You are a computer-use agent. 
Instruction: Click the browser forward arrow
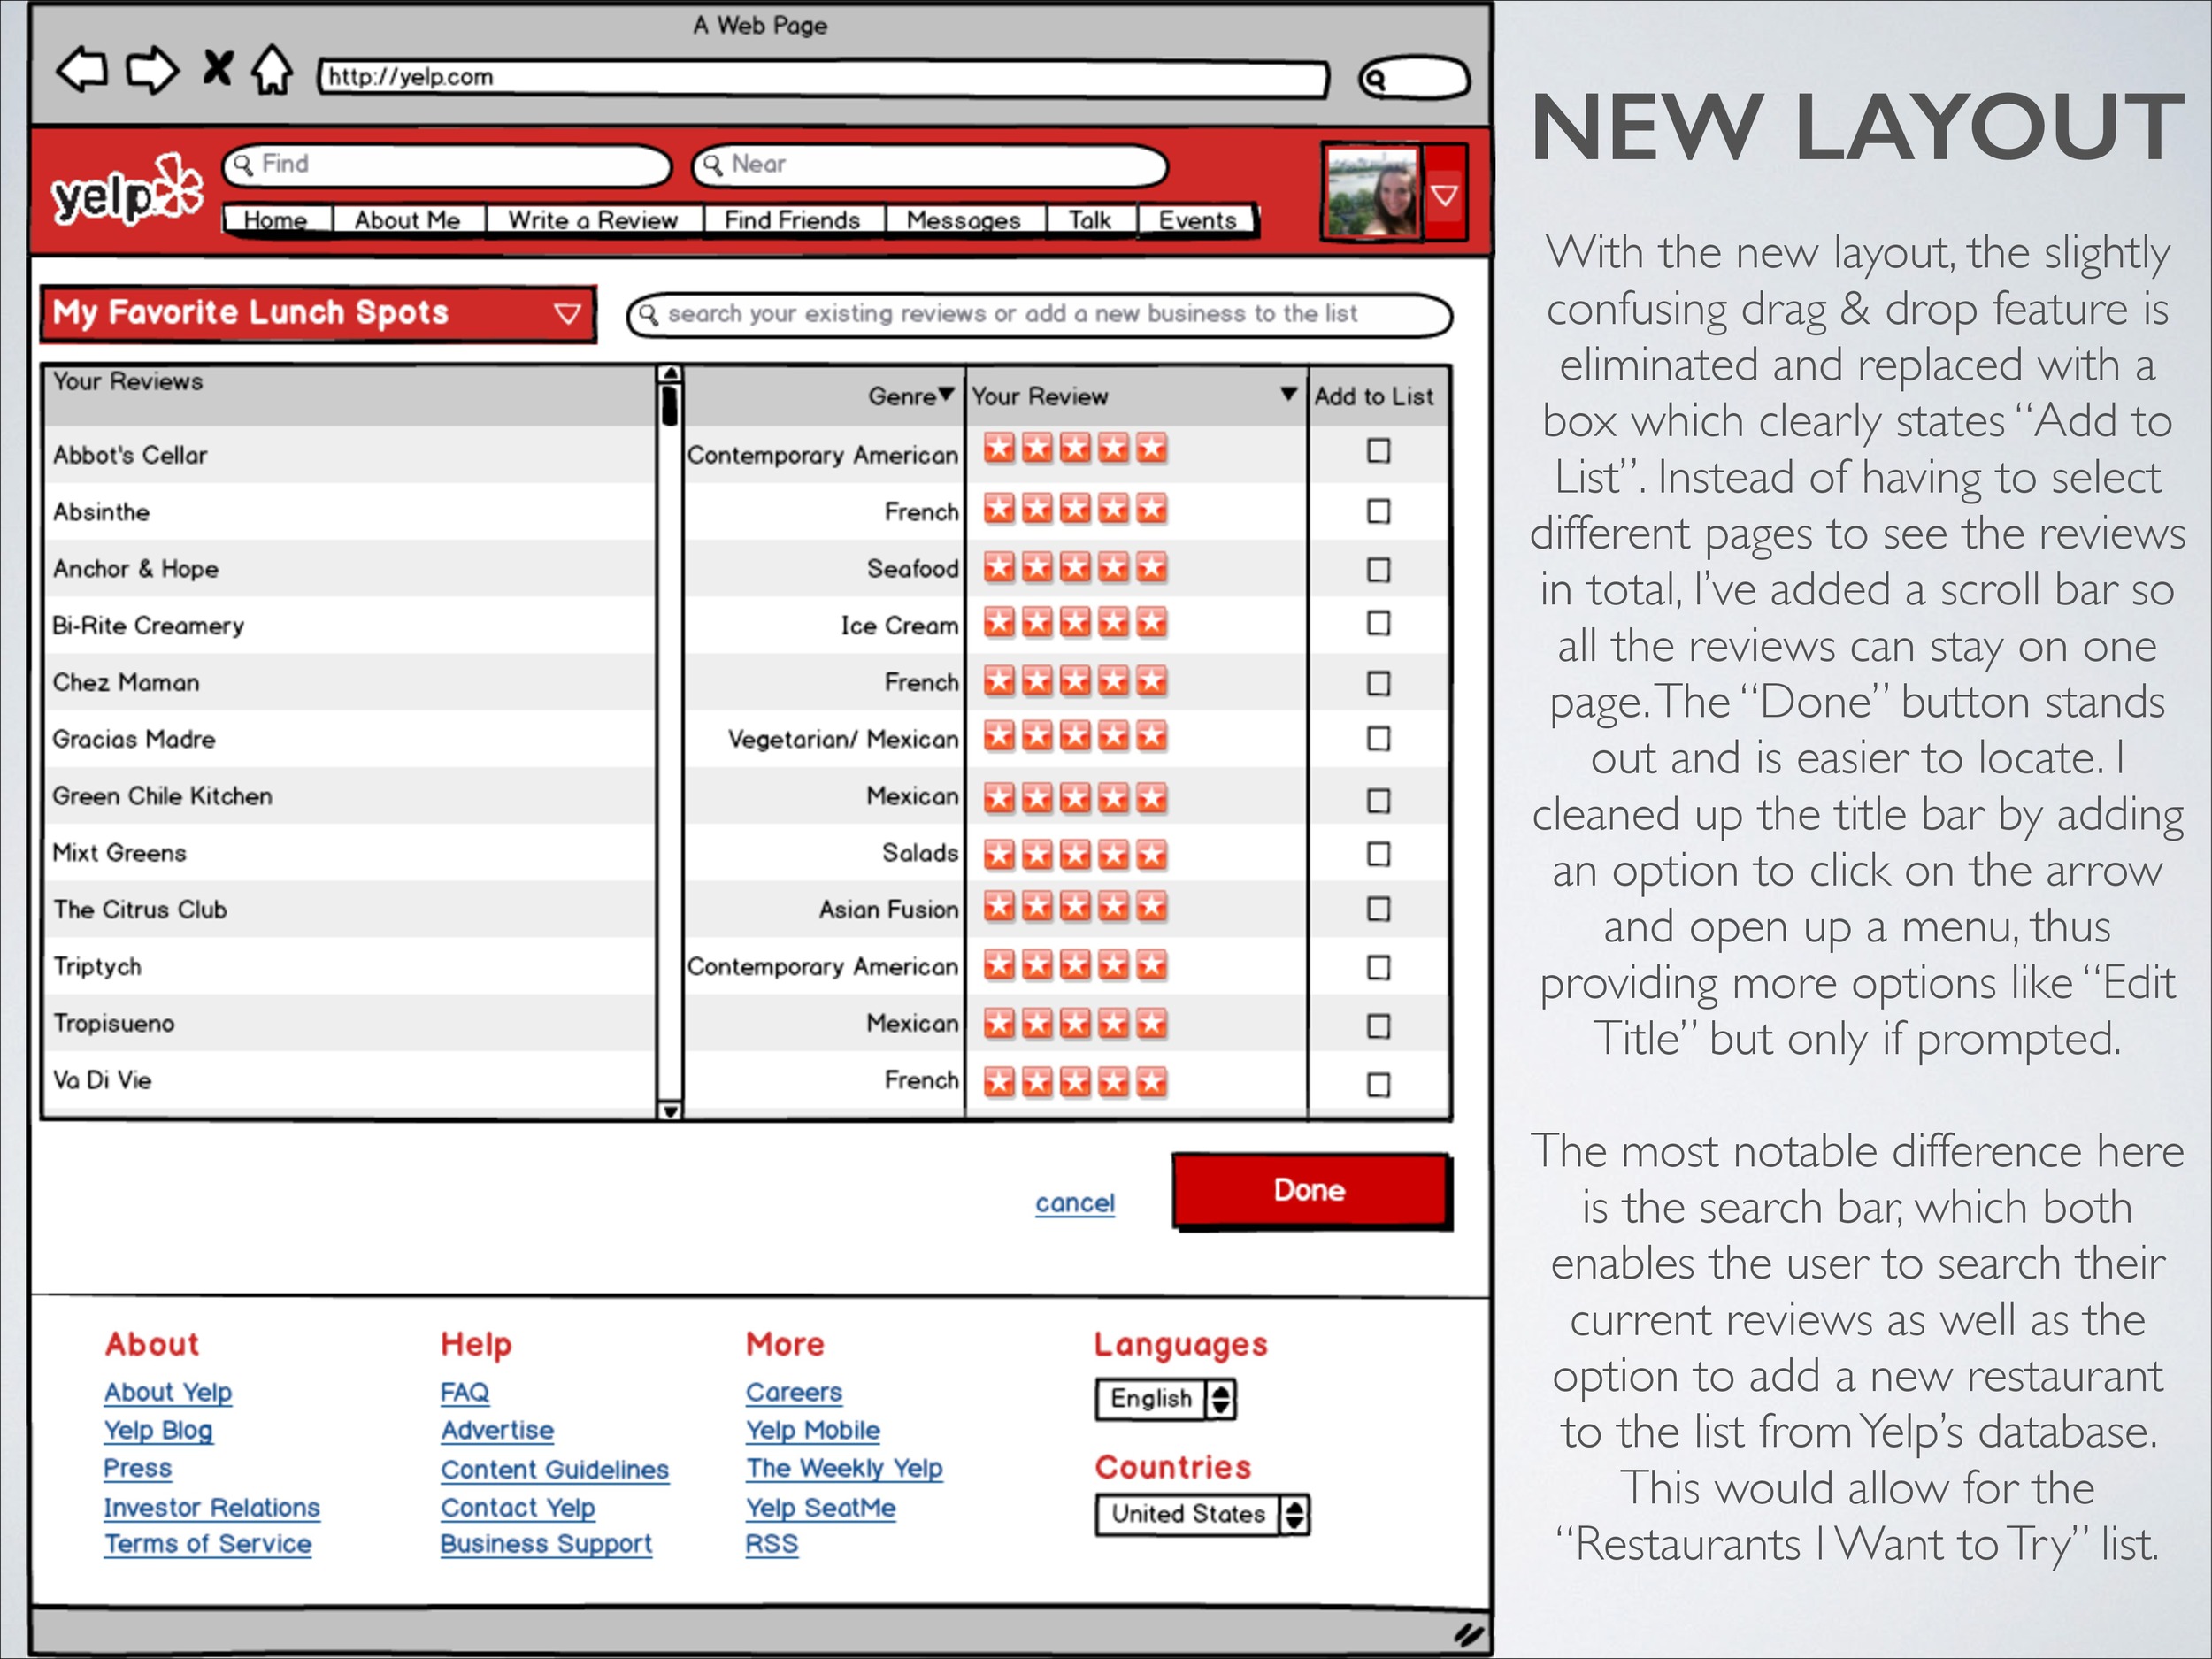pos(152,70)
